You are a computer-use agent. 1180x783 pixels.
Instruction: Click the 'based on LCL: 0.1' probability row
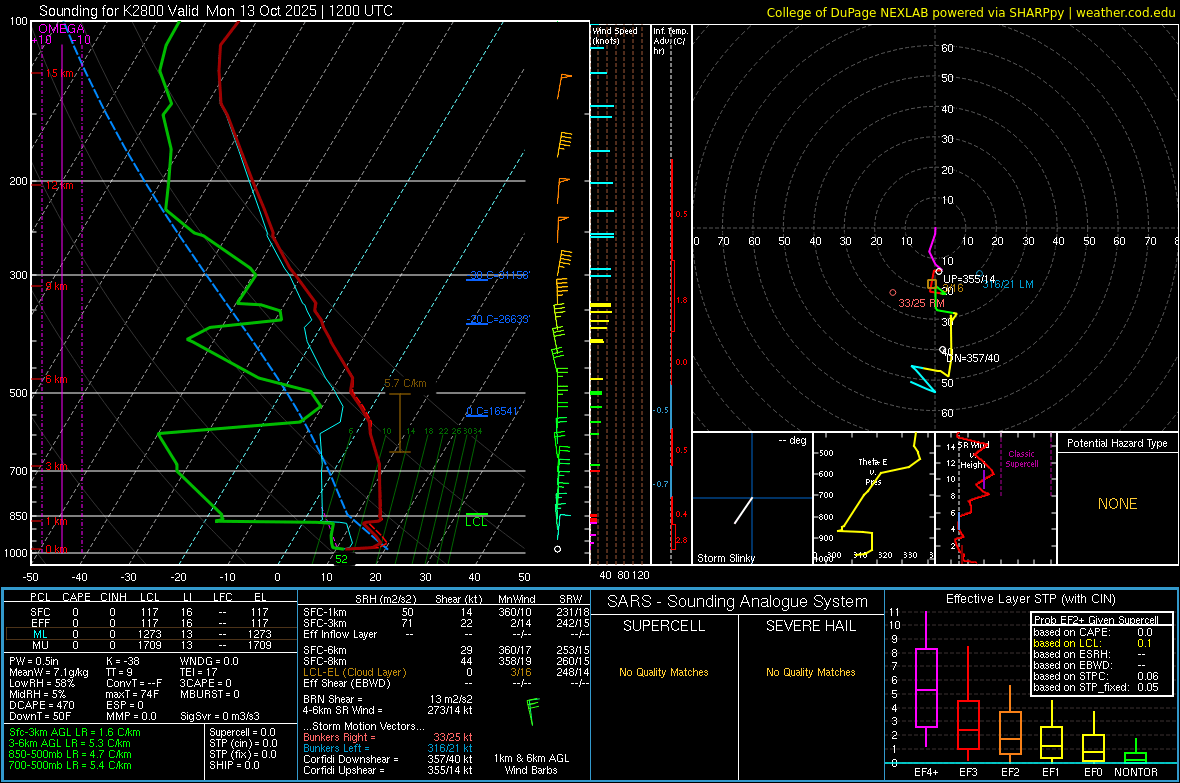(1093, 643)
